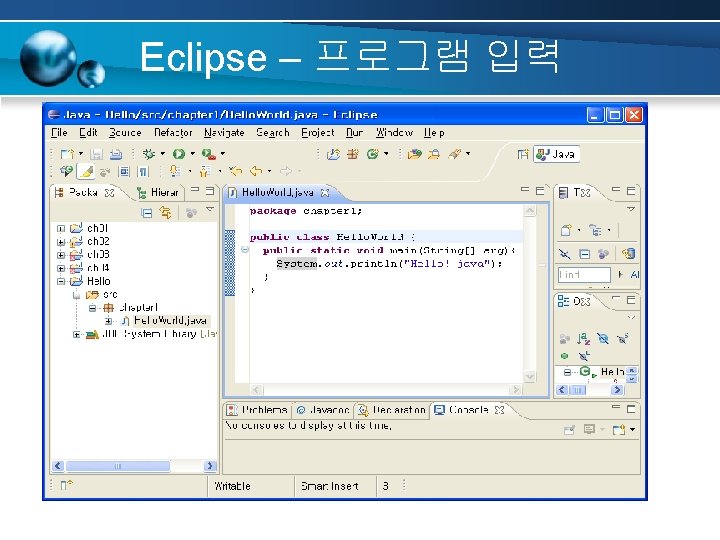Click the External Tools run icon
The image size is (720, 540).
coord(208,154)
